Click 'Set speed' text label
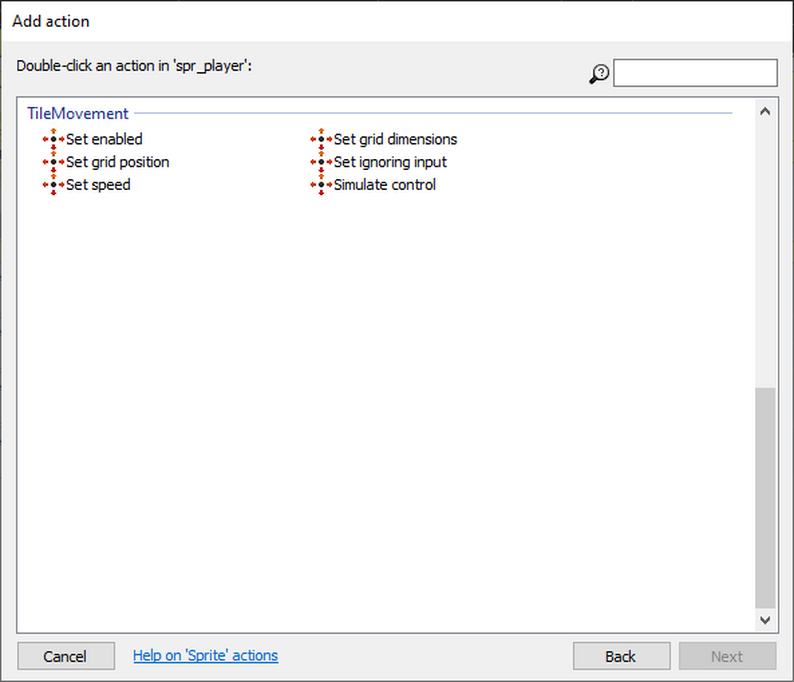The height and width of the screenshot is (682, 794). [x=98, y=185]
